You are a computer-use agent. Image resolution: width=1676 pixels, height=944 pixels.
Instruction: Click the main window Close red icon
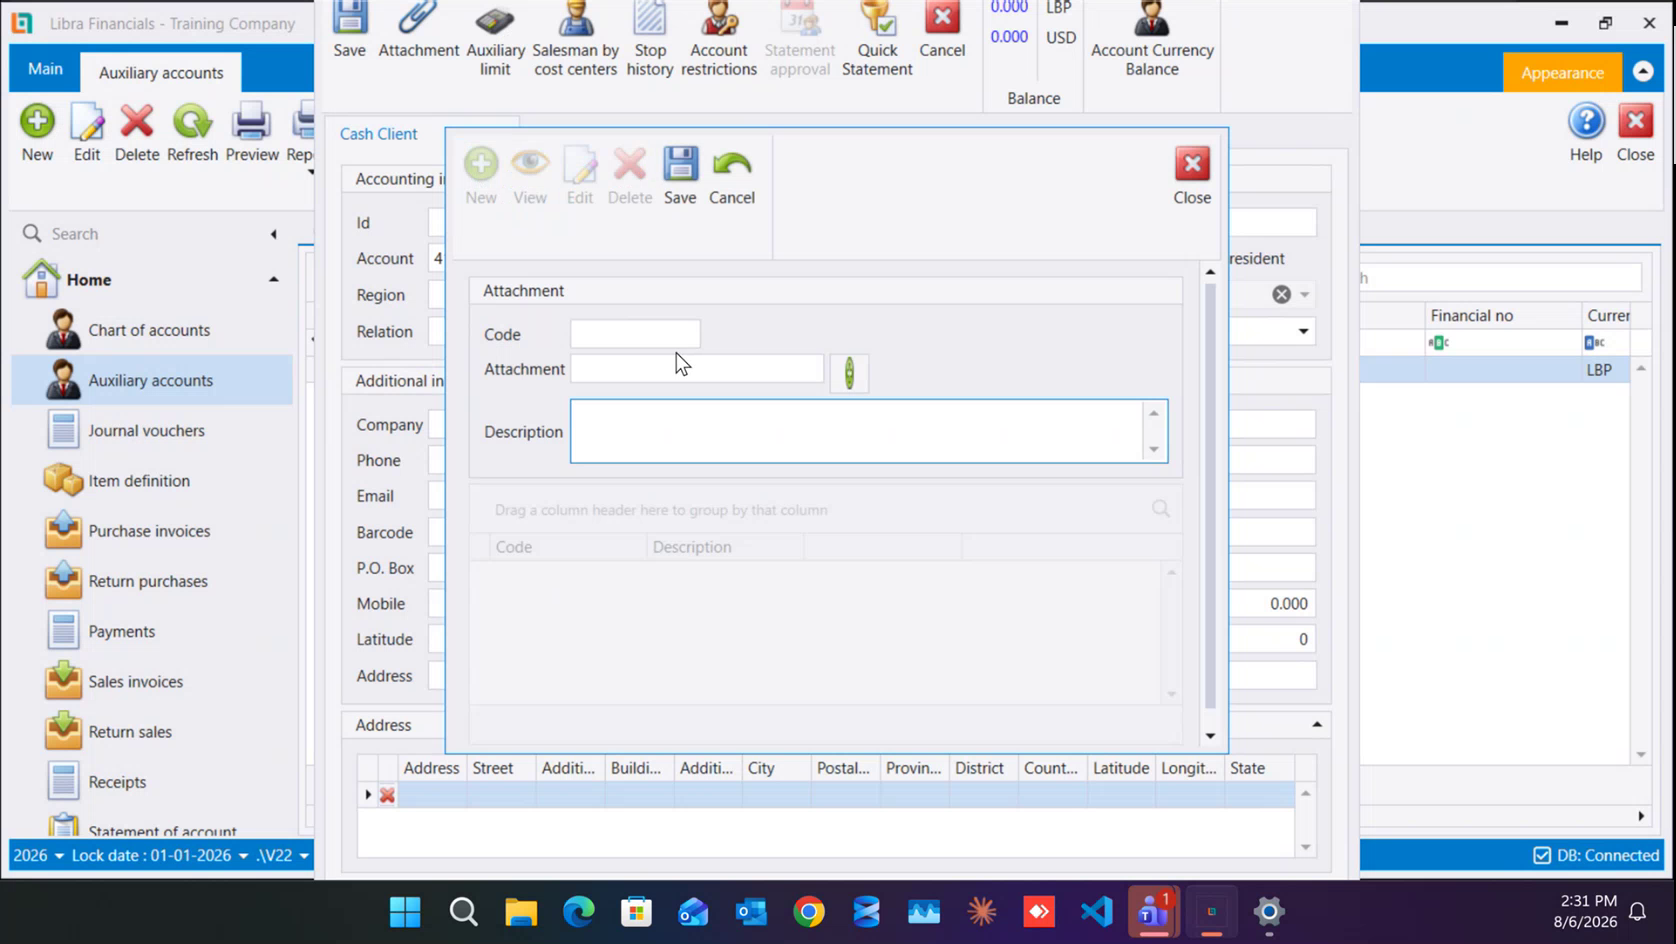(1636, 133)
